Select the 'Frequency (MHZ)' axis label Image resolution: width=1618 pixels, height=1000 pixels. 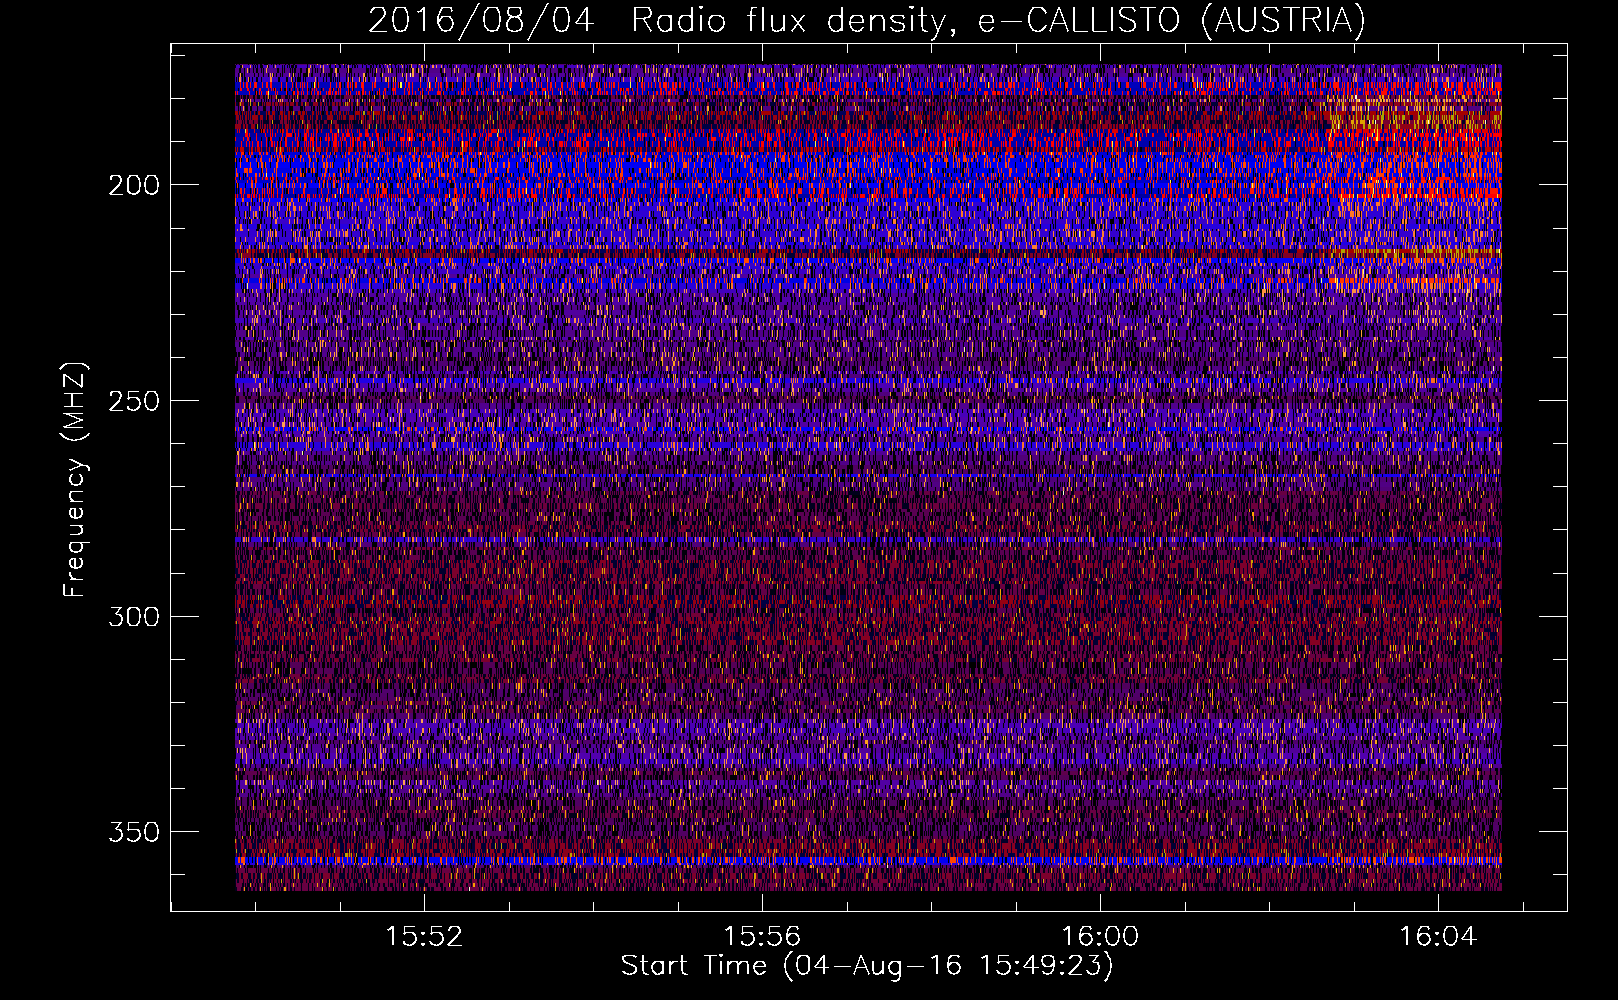pyautogui.click(x=75, y=479)
